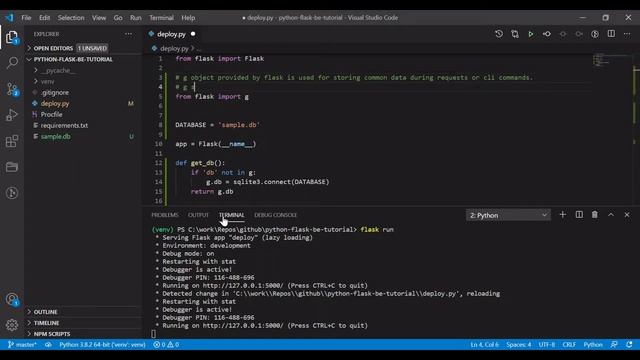Open Explorer views and more actions ellipsis
Screen dimensions: 640x360
[x=129, y=34]
